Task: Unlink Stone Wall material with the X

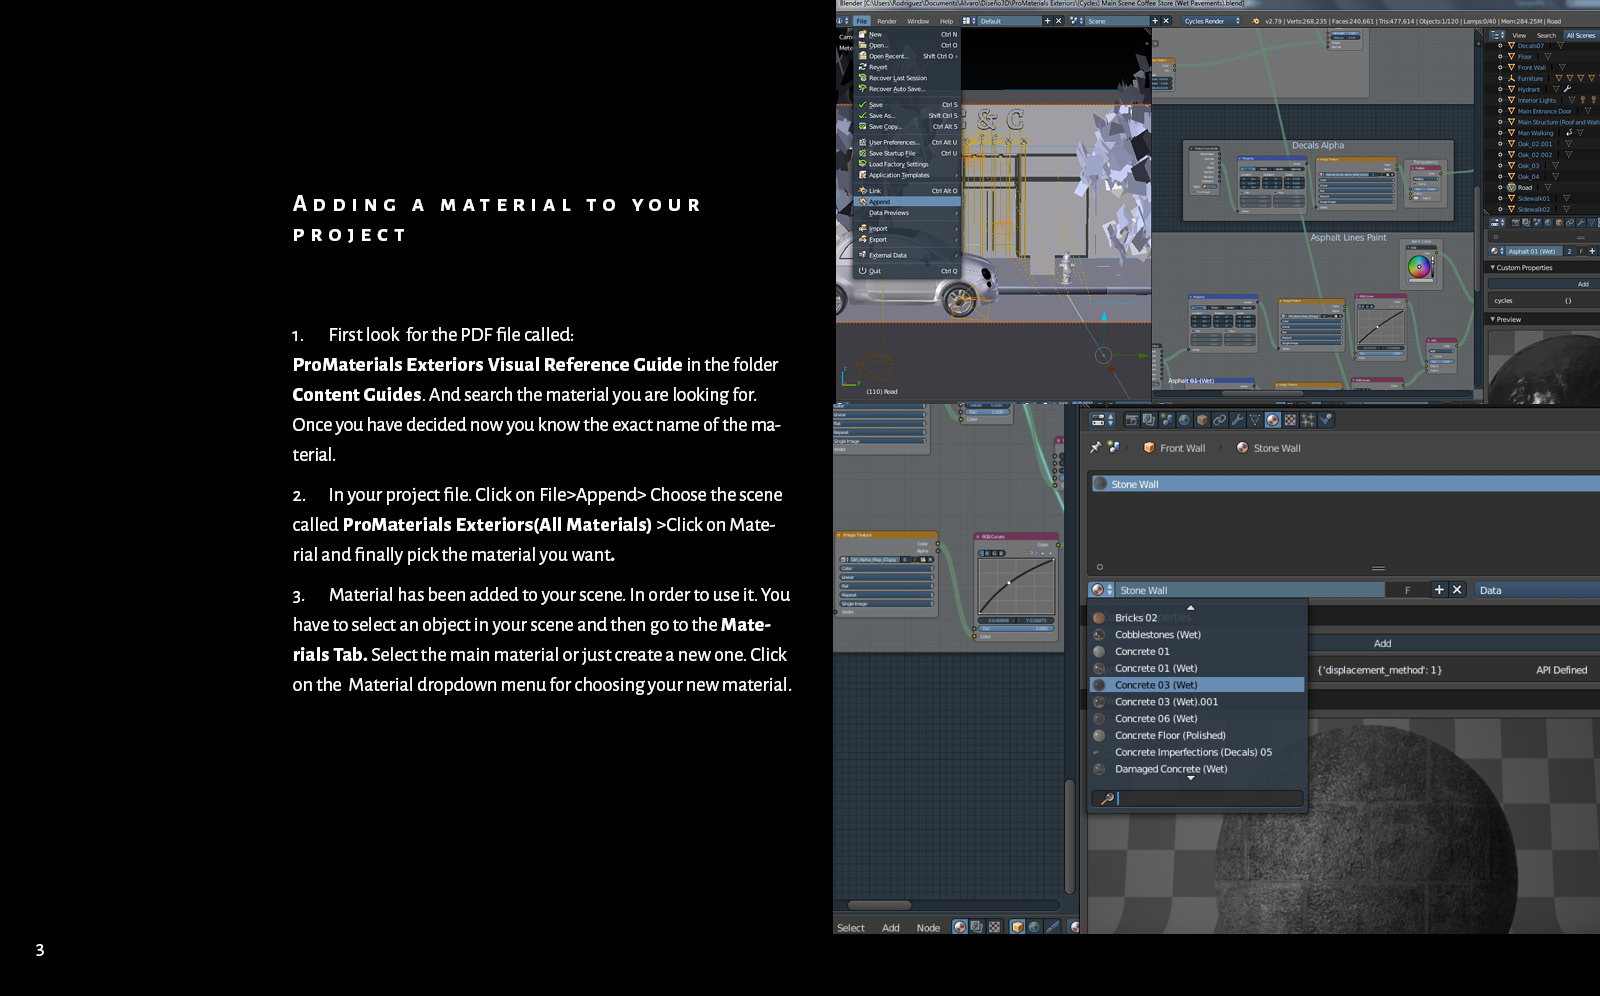Action: (x=1457, y=590)
